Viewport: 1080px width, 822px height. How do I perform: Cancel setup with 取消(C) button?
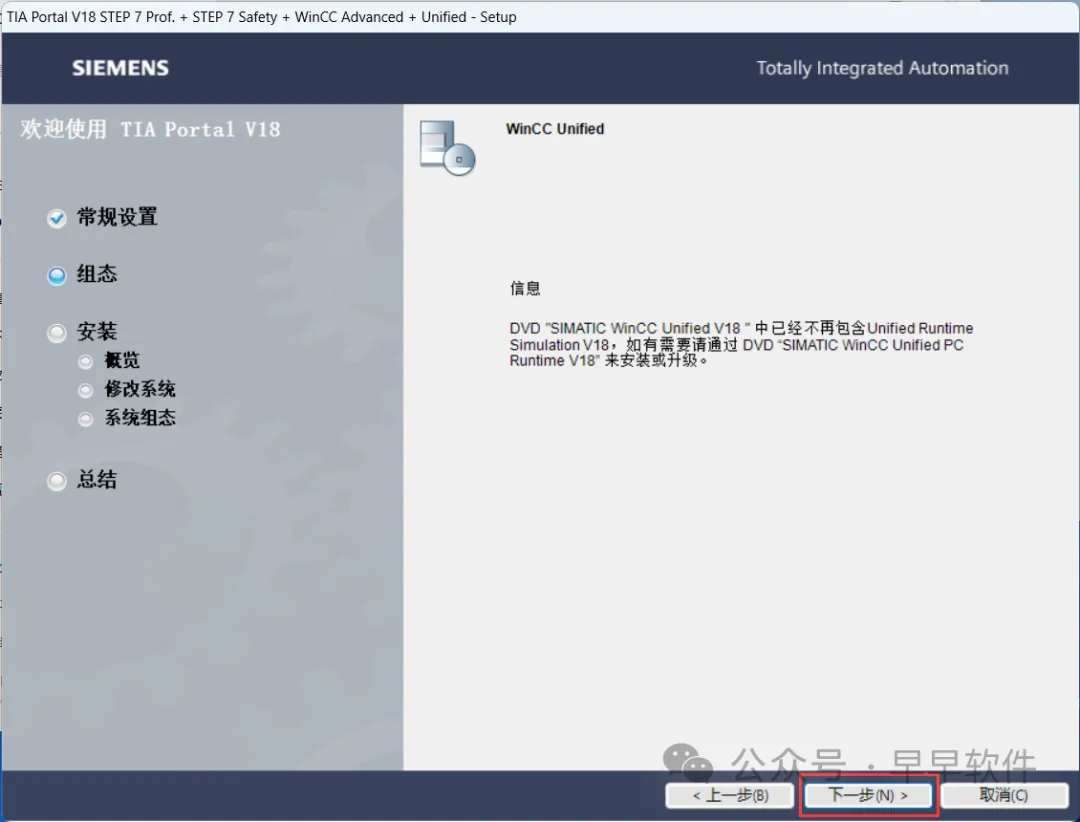[1004, 795]
